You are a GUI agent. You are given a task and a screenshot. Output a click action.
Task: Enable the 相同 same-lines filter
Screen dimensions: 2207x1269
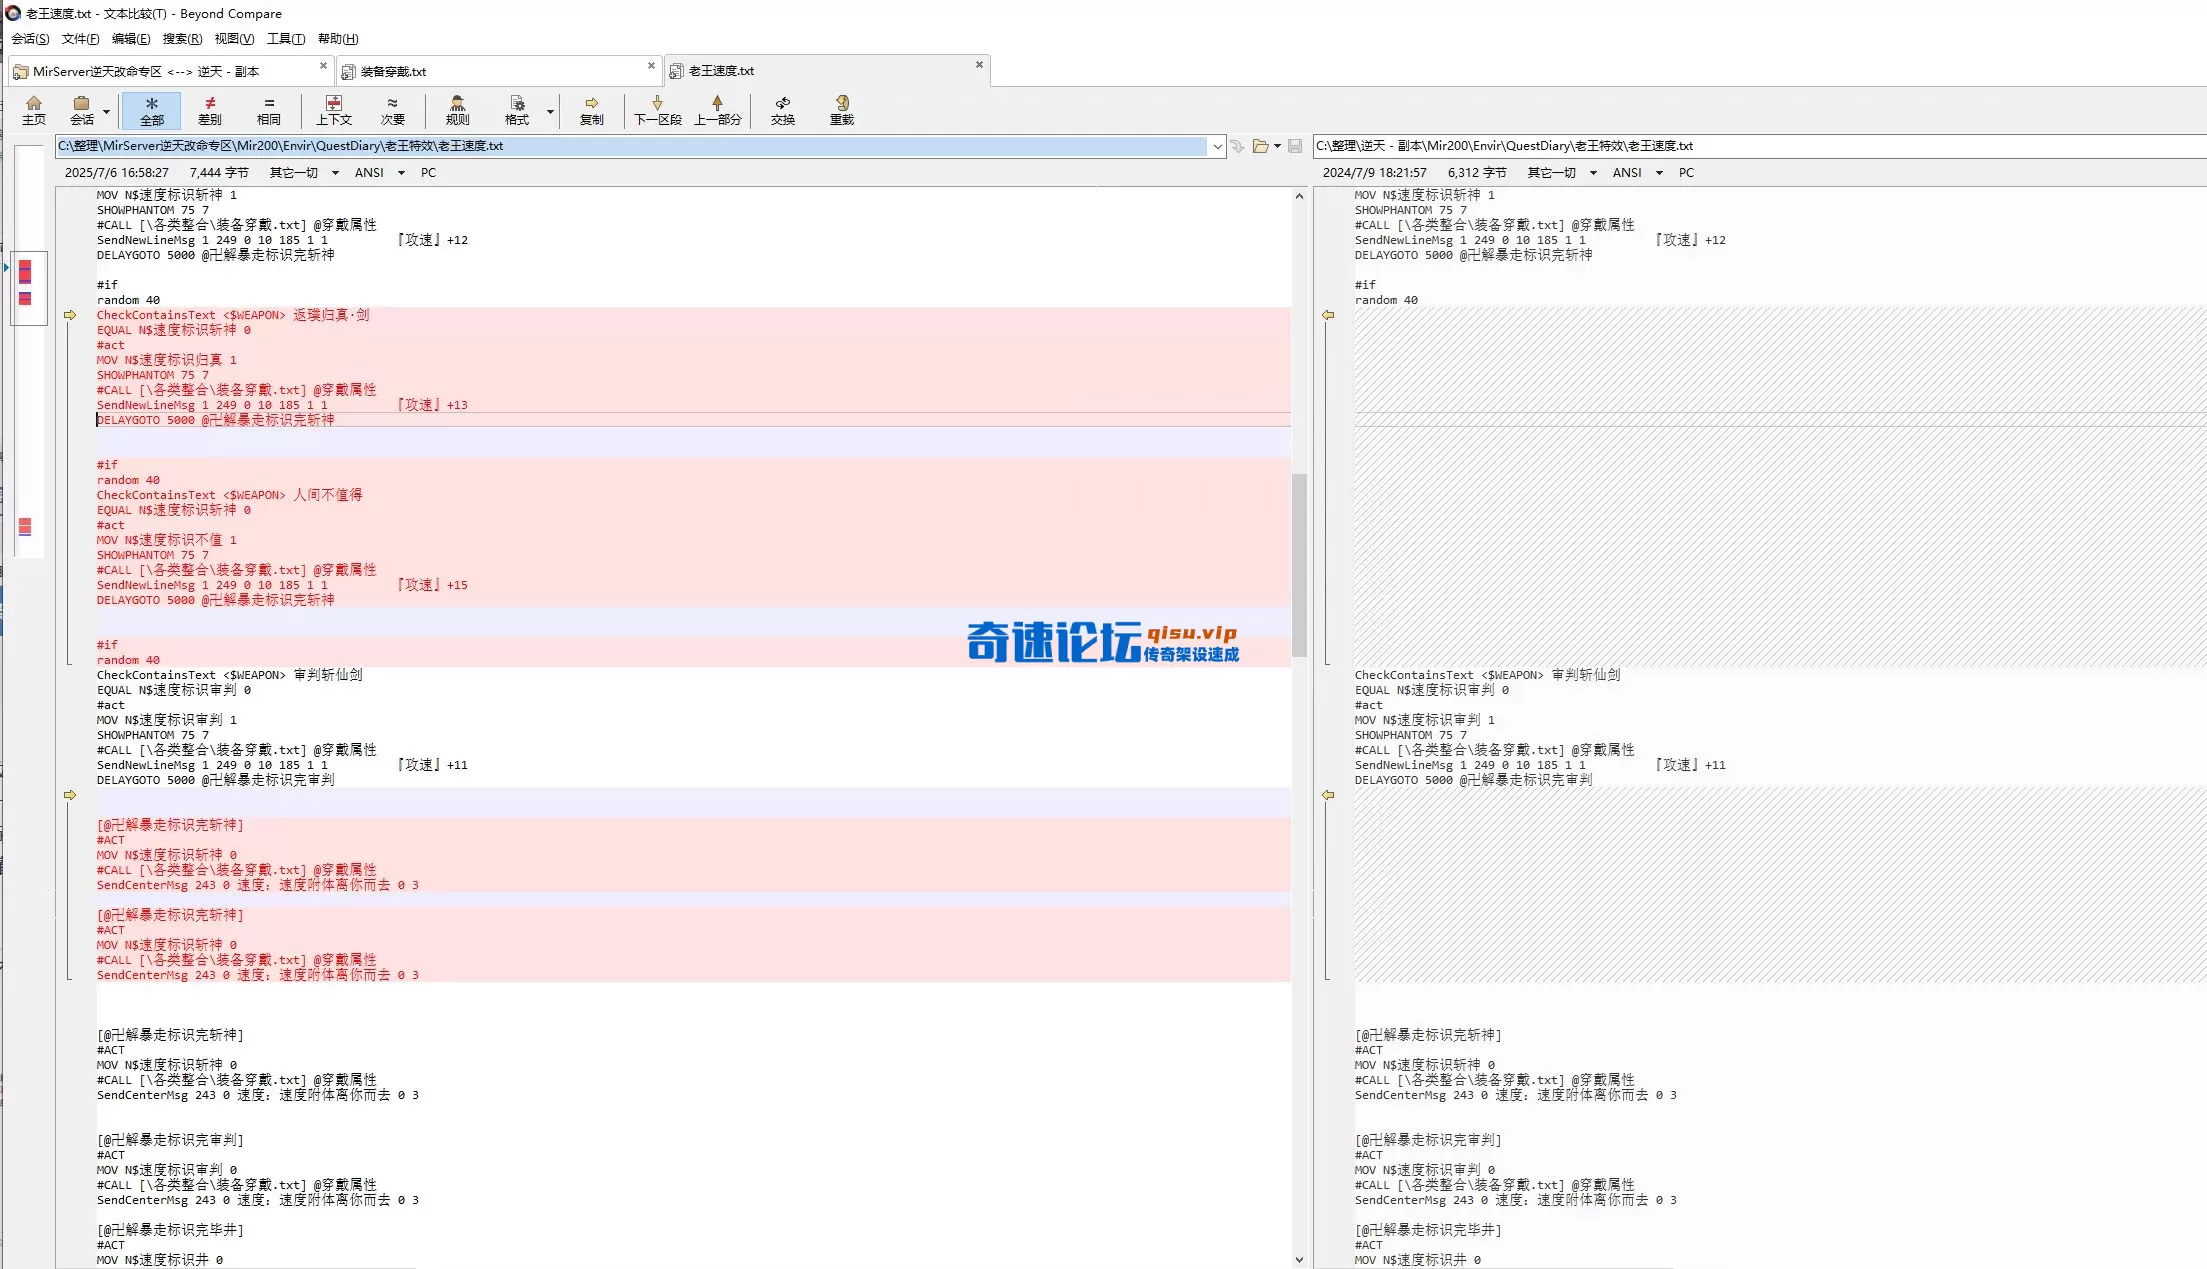[268, 110]
